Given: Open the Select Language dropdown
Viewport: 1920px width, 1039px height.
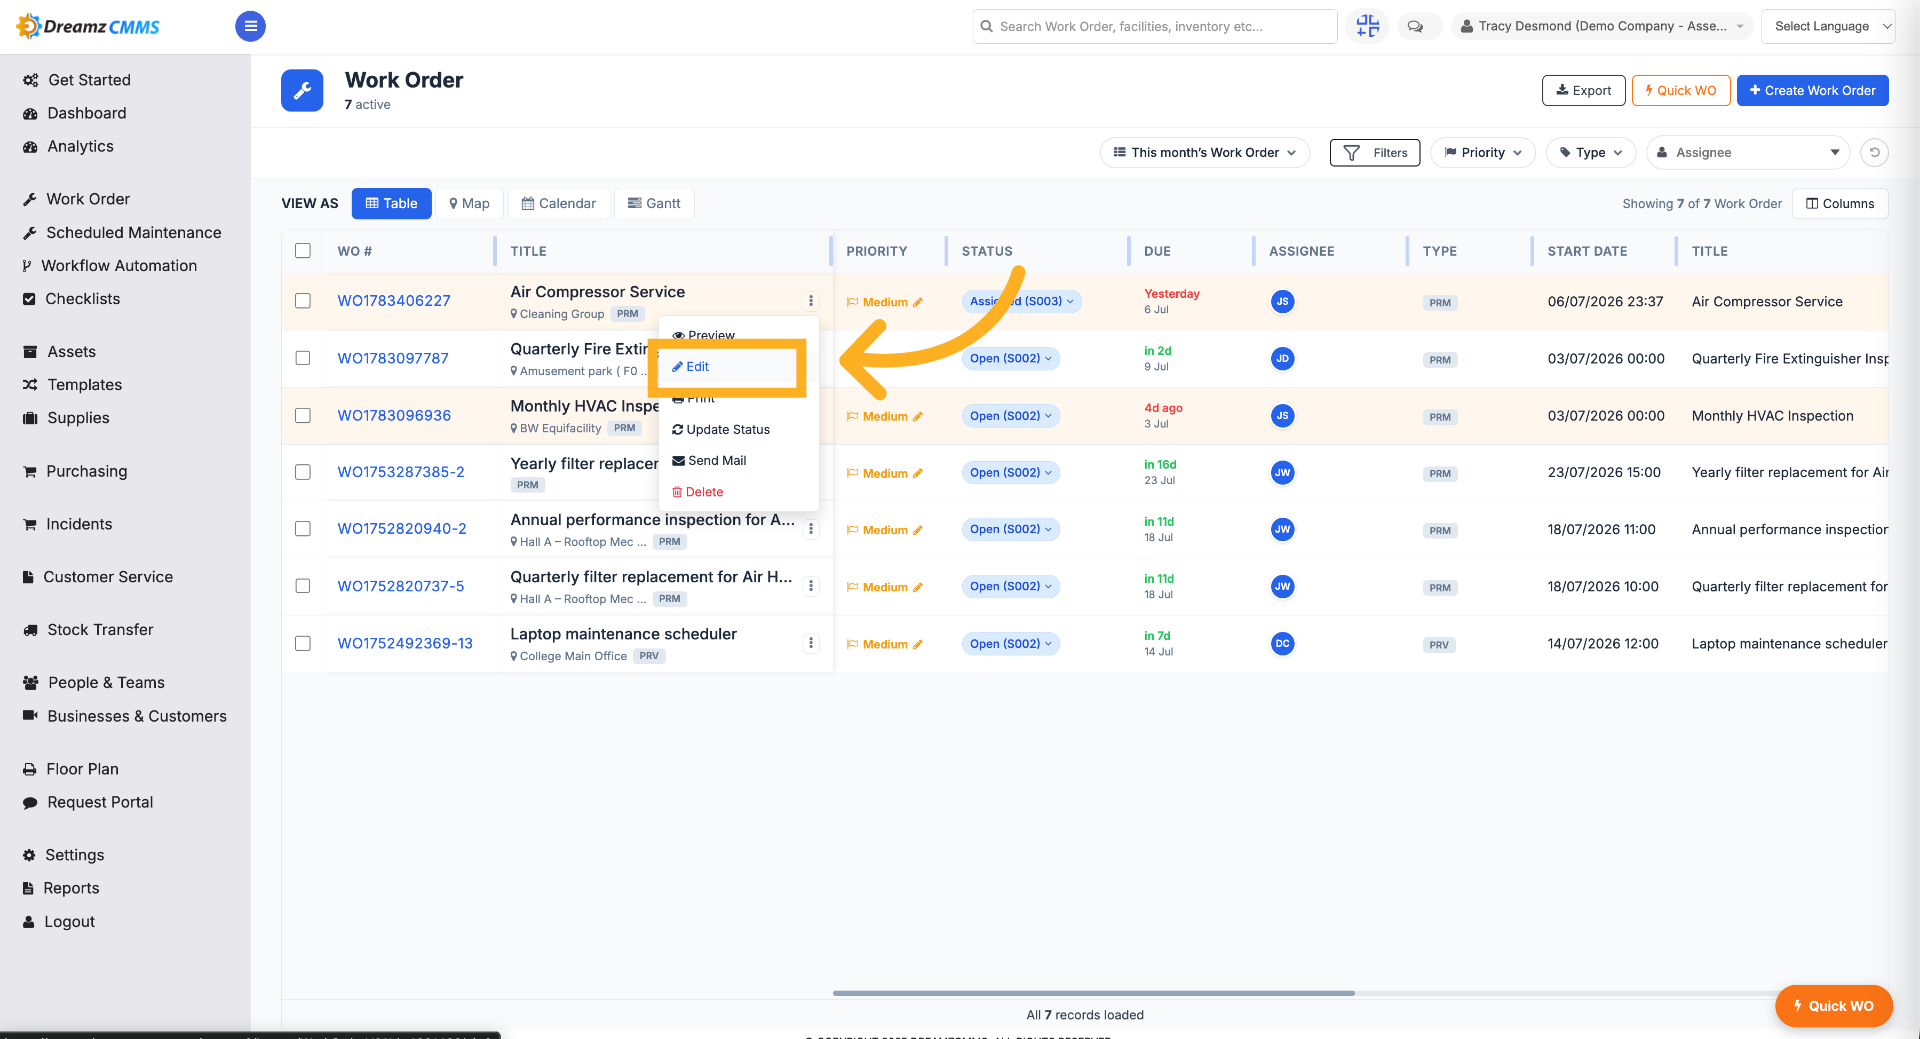Looking at the screenshot, I should [1829, 26].
